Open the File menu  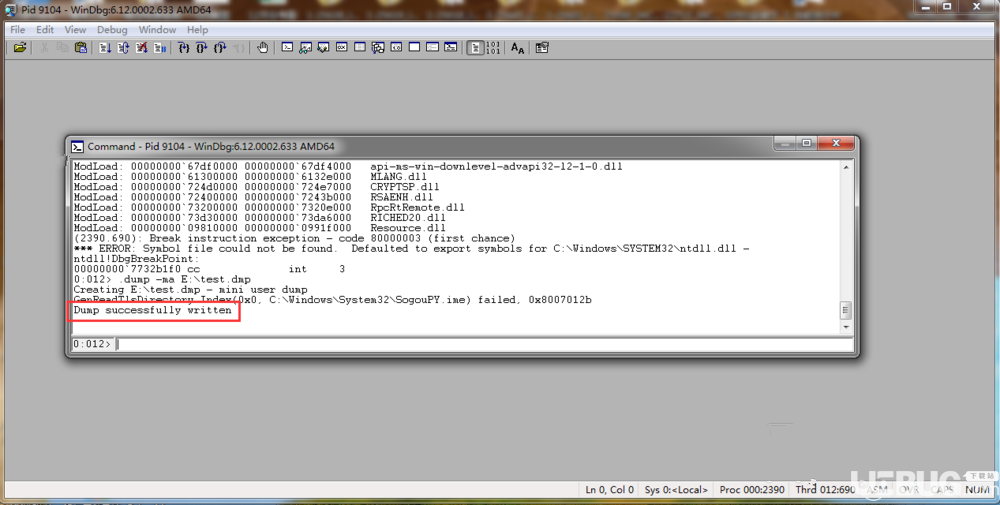pyautogui.click(x=18, y=29)
